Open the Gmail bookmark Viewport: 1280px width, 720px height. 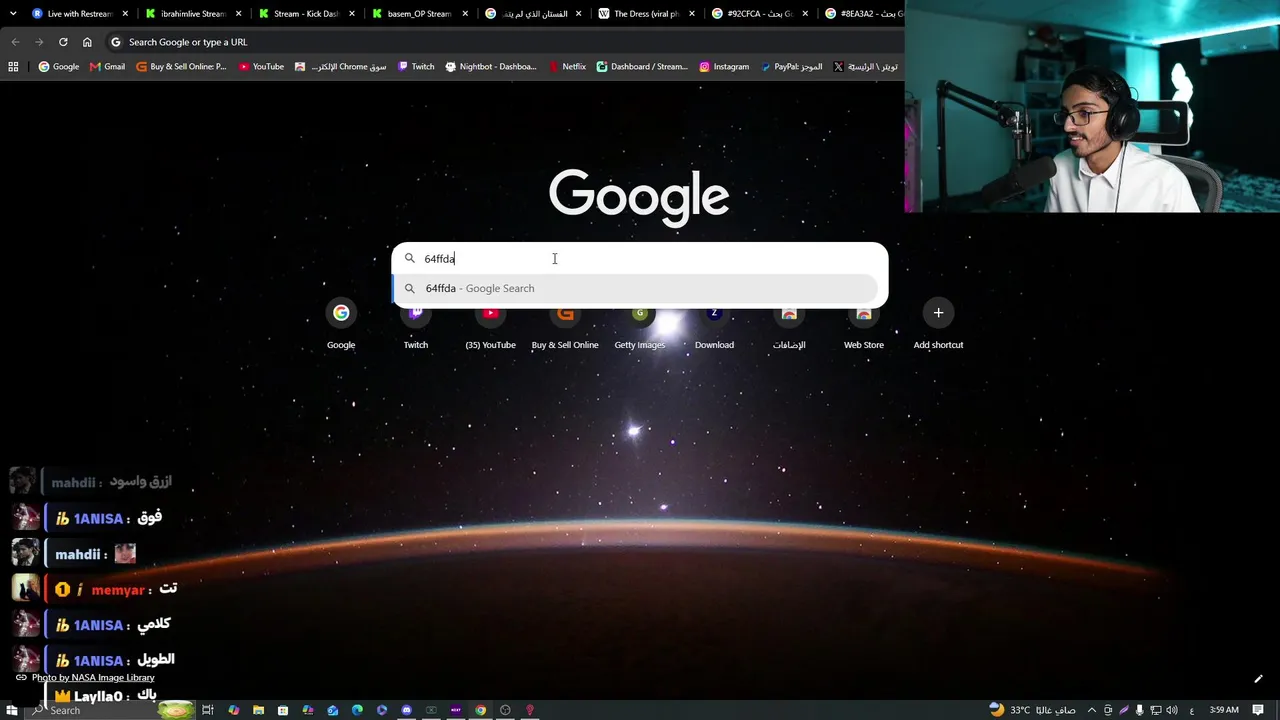(107, 67)
